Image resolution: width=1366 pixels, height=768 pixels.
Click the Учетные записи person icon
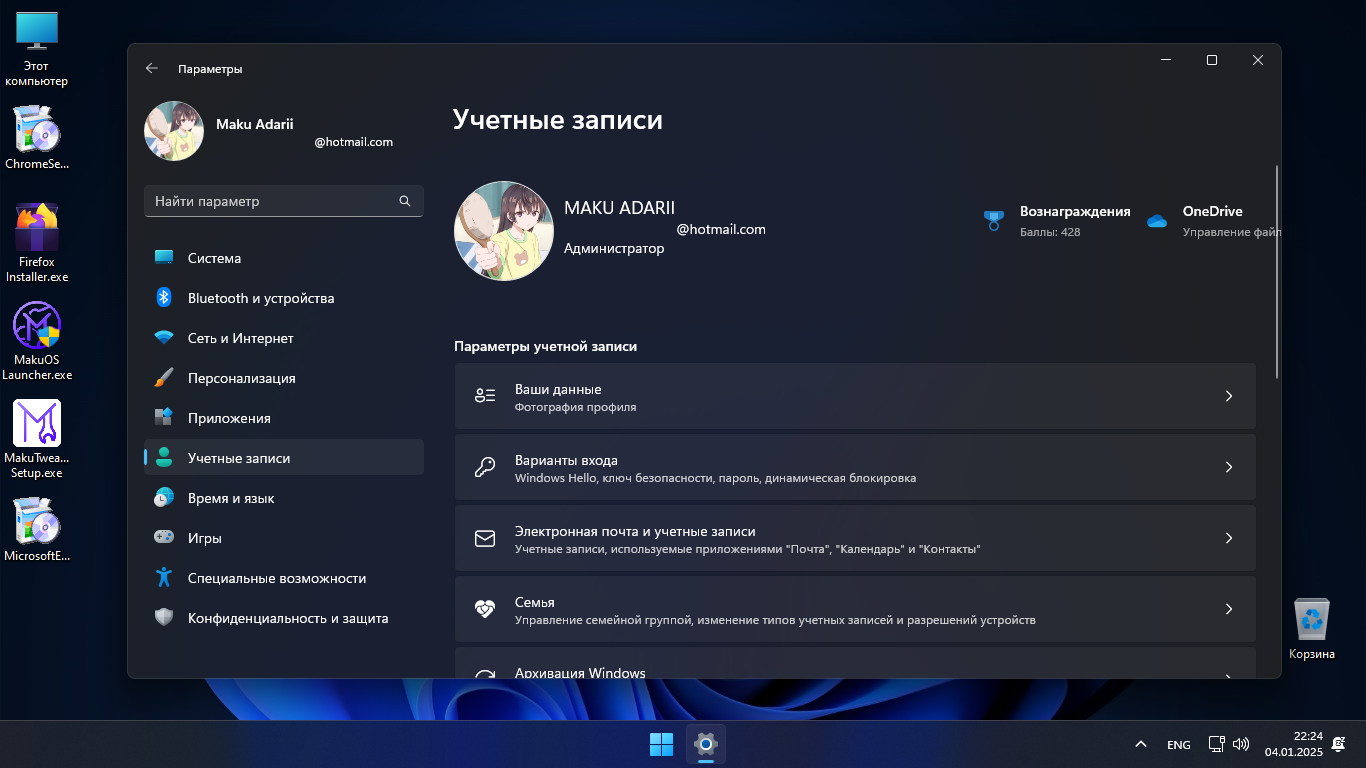(164, 458)
